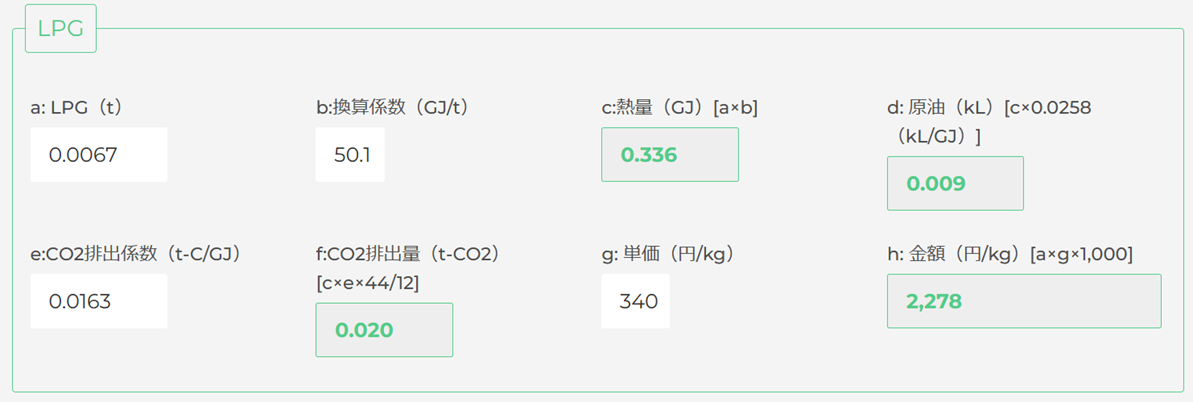Click the LPG section legend tag
The width and height of the screenshot is (1193, 402).
[61, 29]
